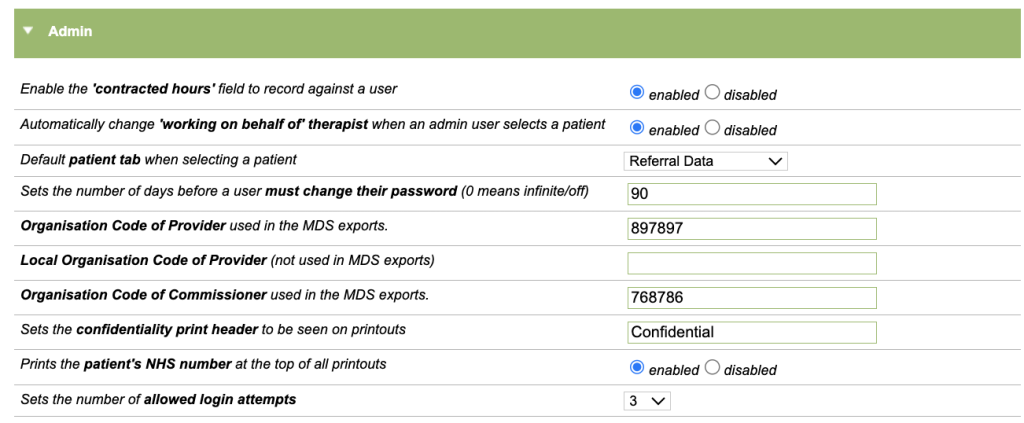Open the default patient tab dropdown
Screen dimensions: 1024x423
click(x=706, y=161)
